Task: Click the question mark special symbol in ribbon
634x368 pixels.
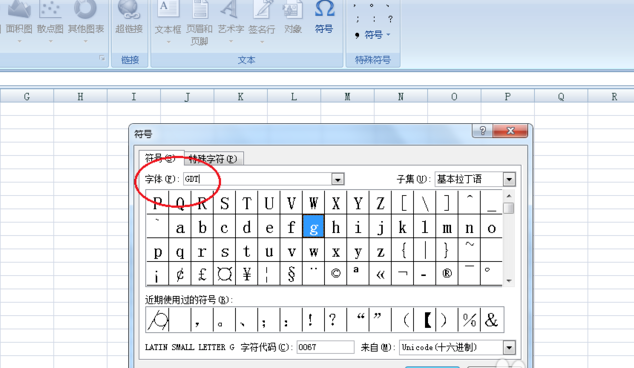Action: (x=390, y=19)
